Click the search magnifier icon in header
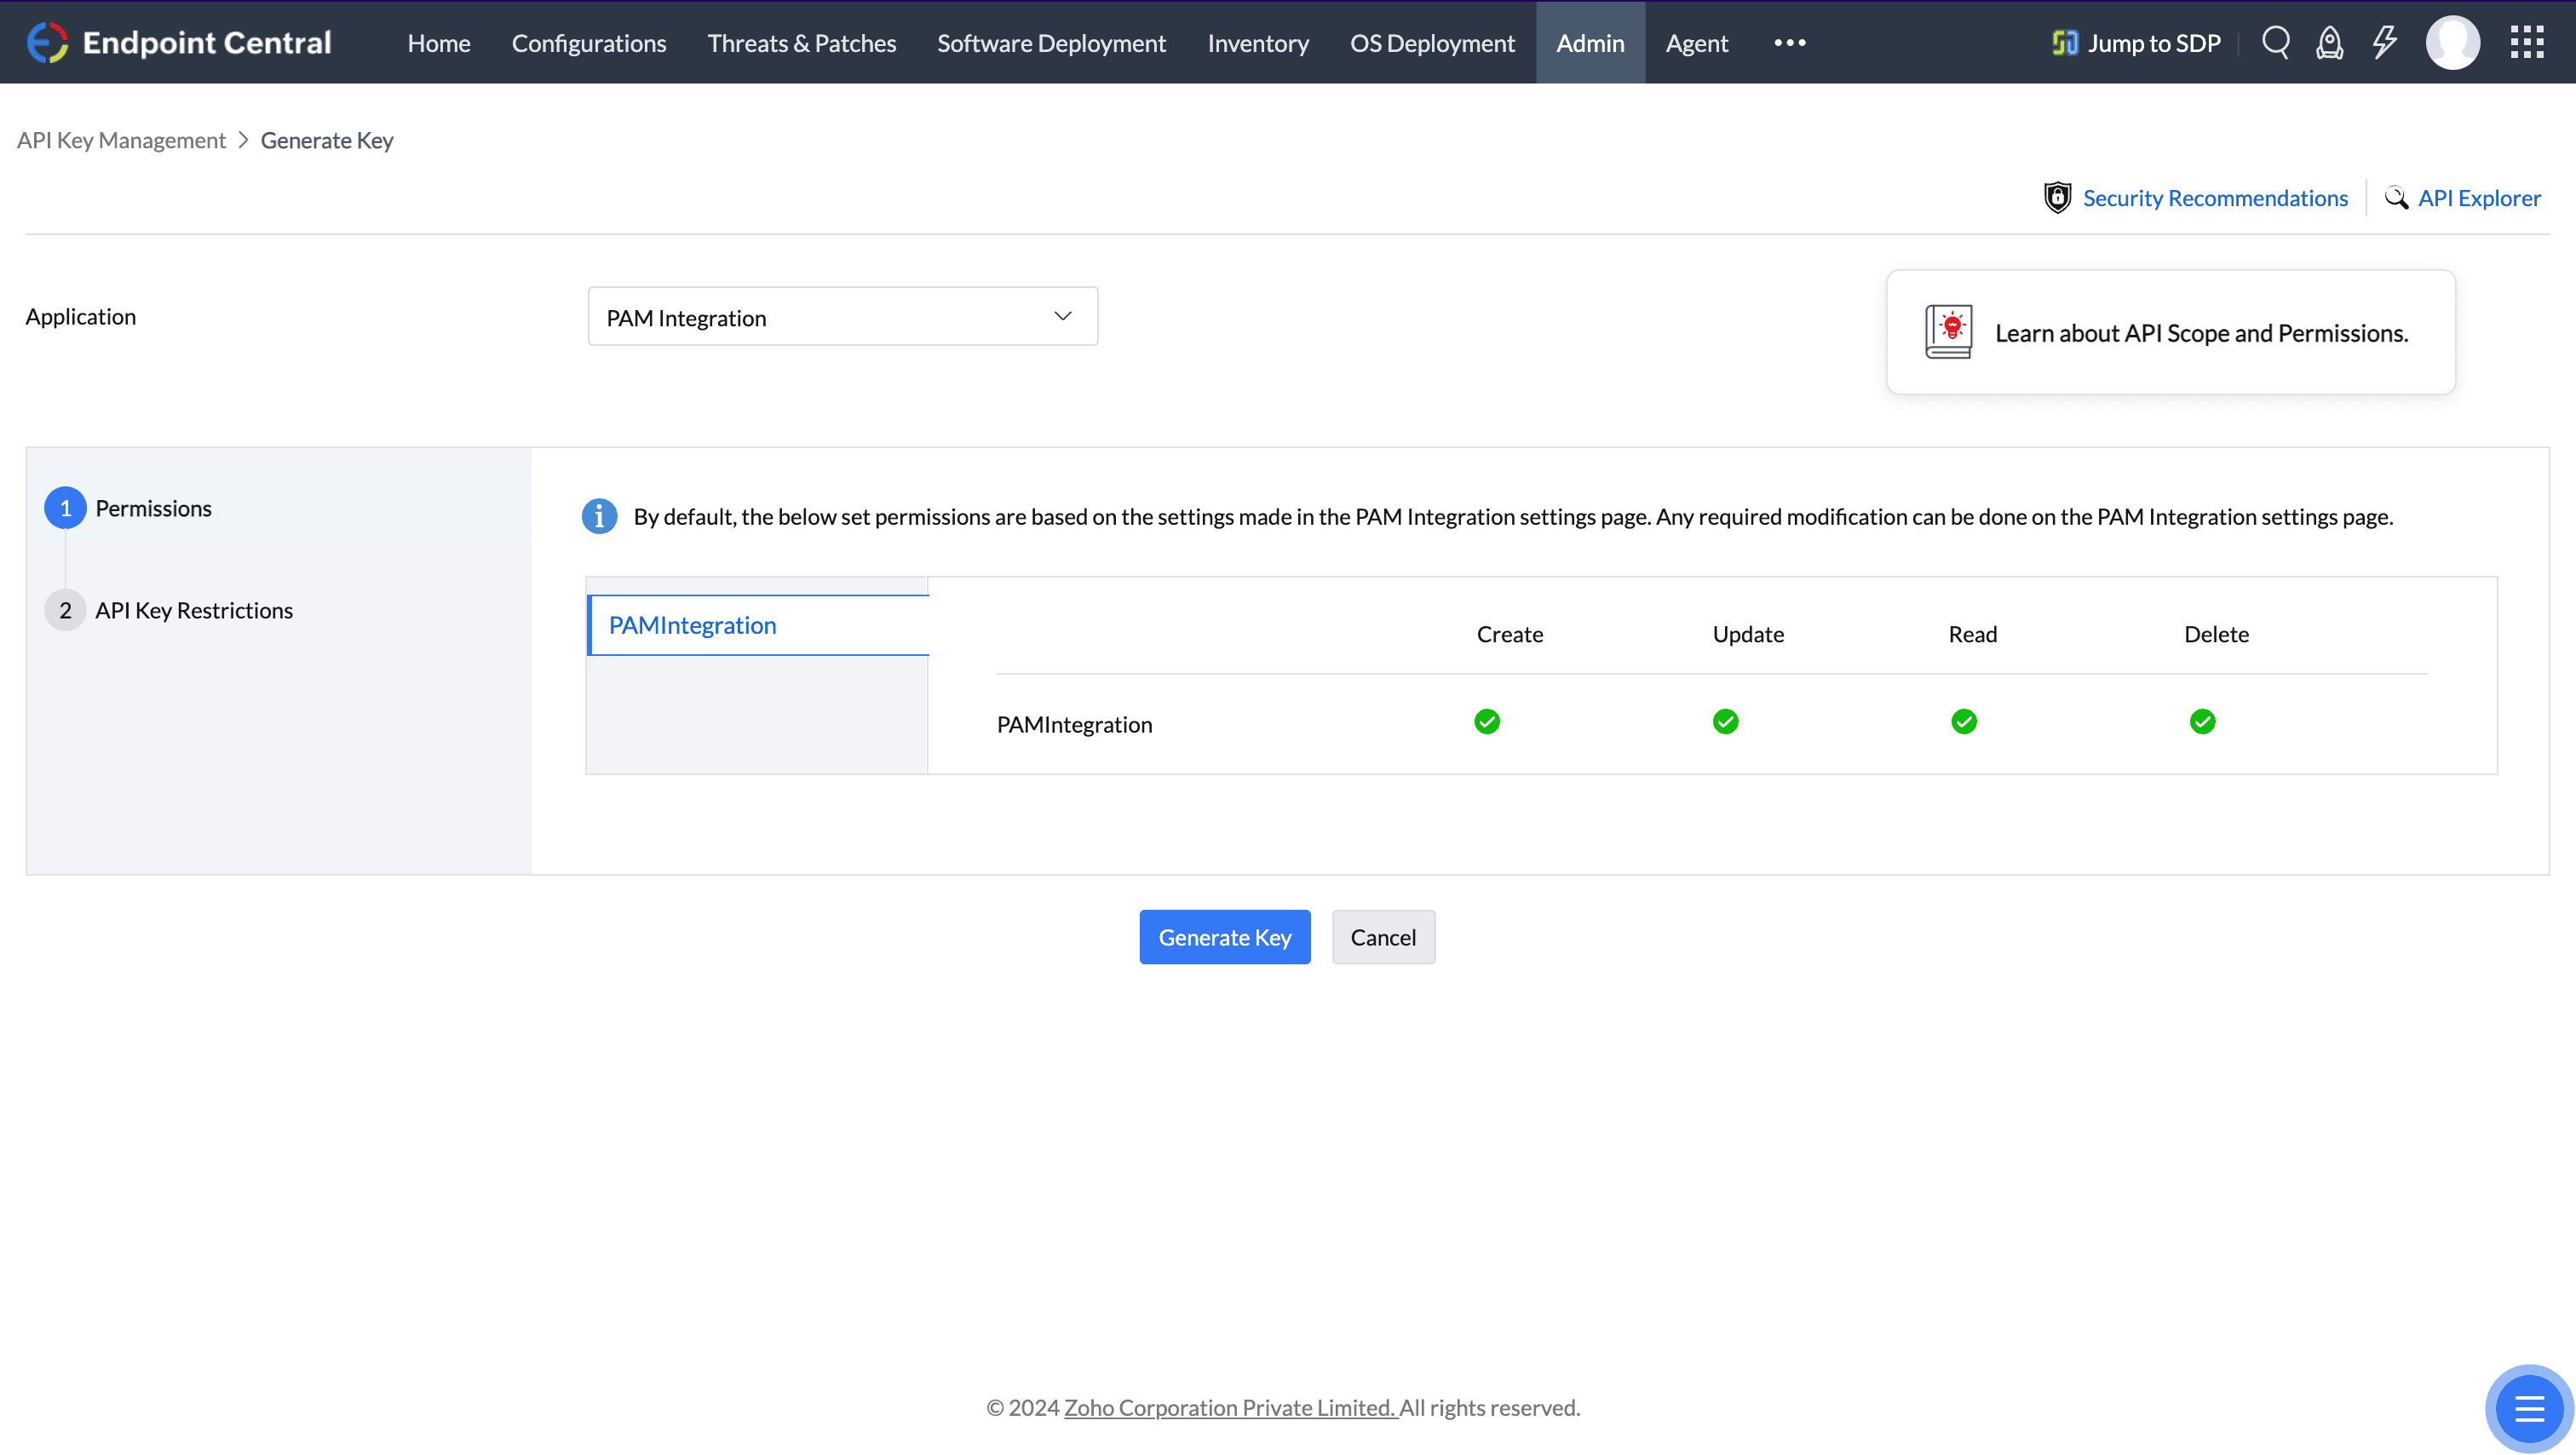Image resolution: width=2576 pixels, height=1455 pixels. [x=2275, y=42]
